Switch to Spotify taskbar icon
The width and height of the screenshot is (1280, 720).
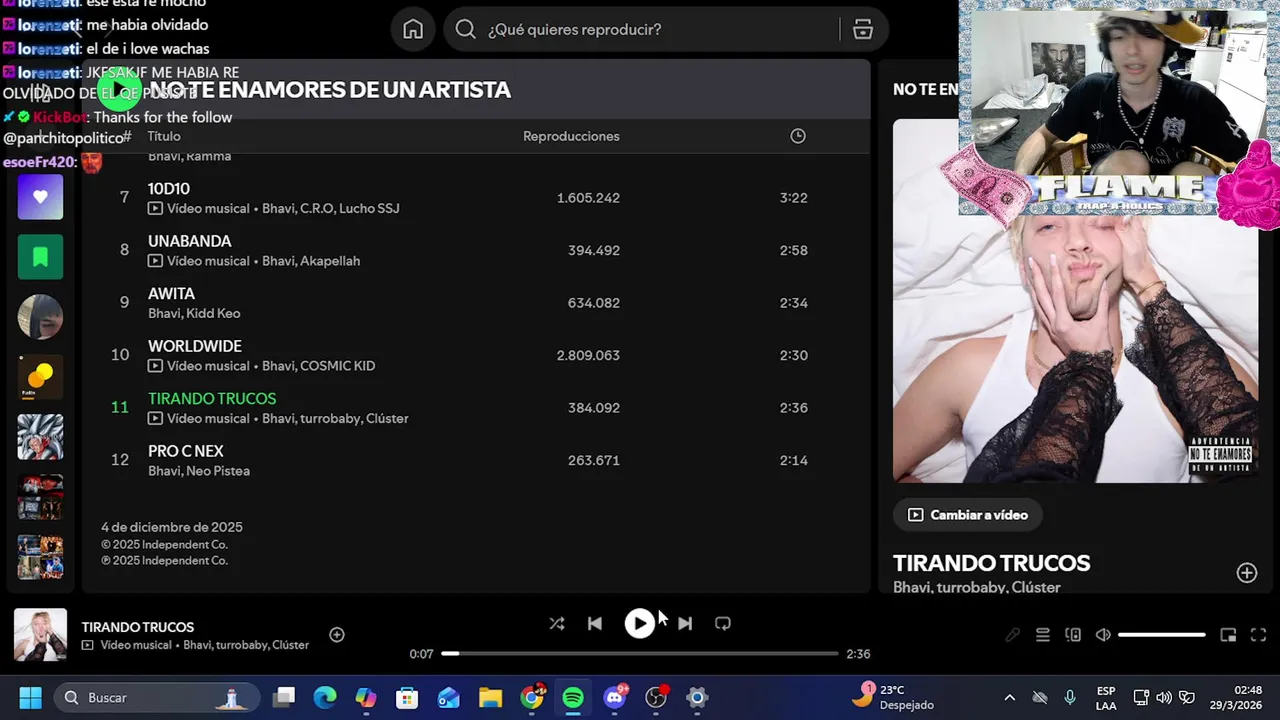click(x=573, y=697)
